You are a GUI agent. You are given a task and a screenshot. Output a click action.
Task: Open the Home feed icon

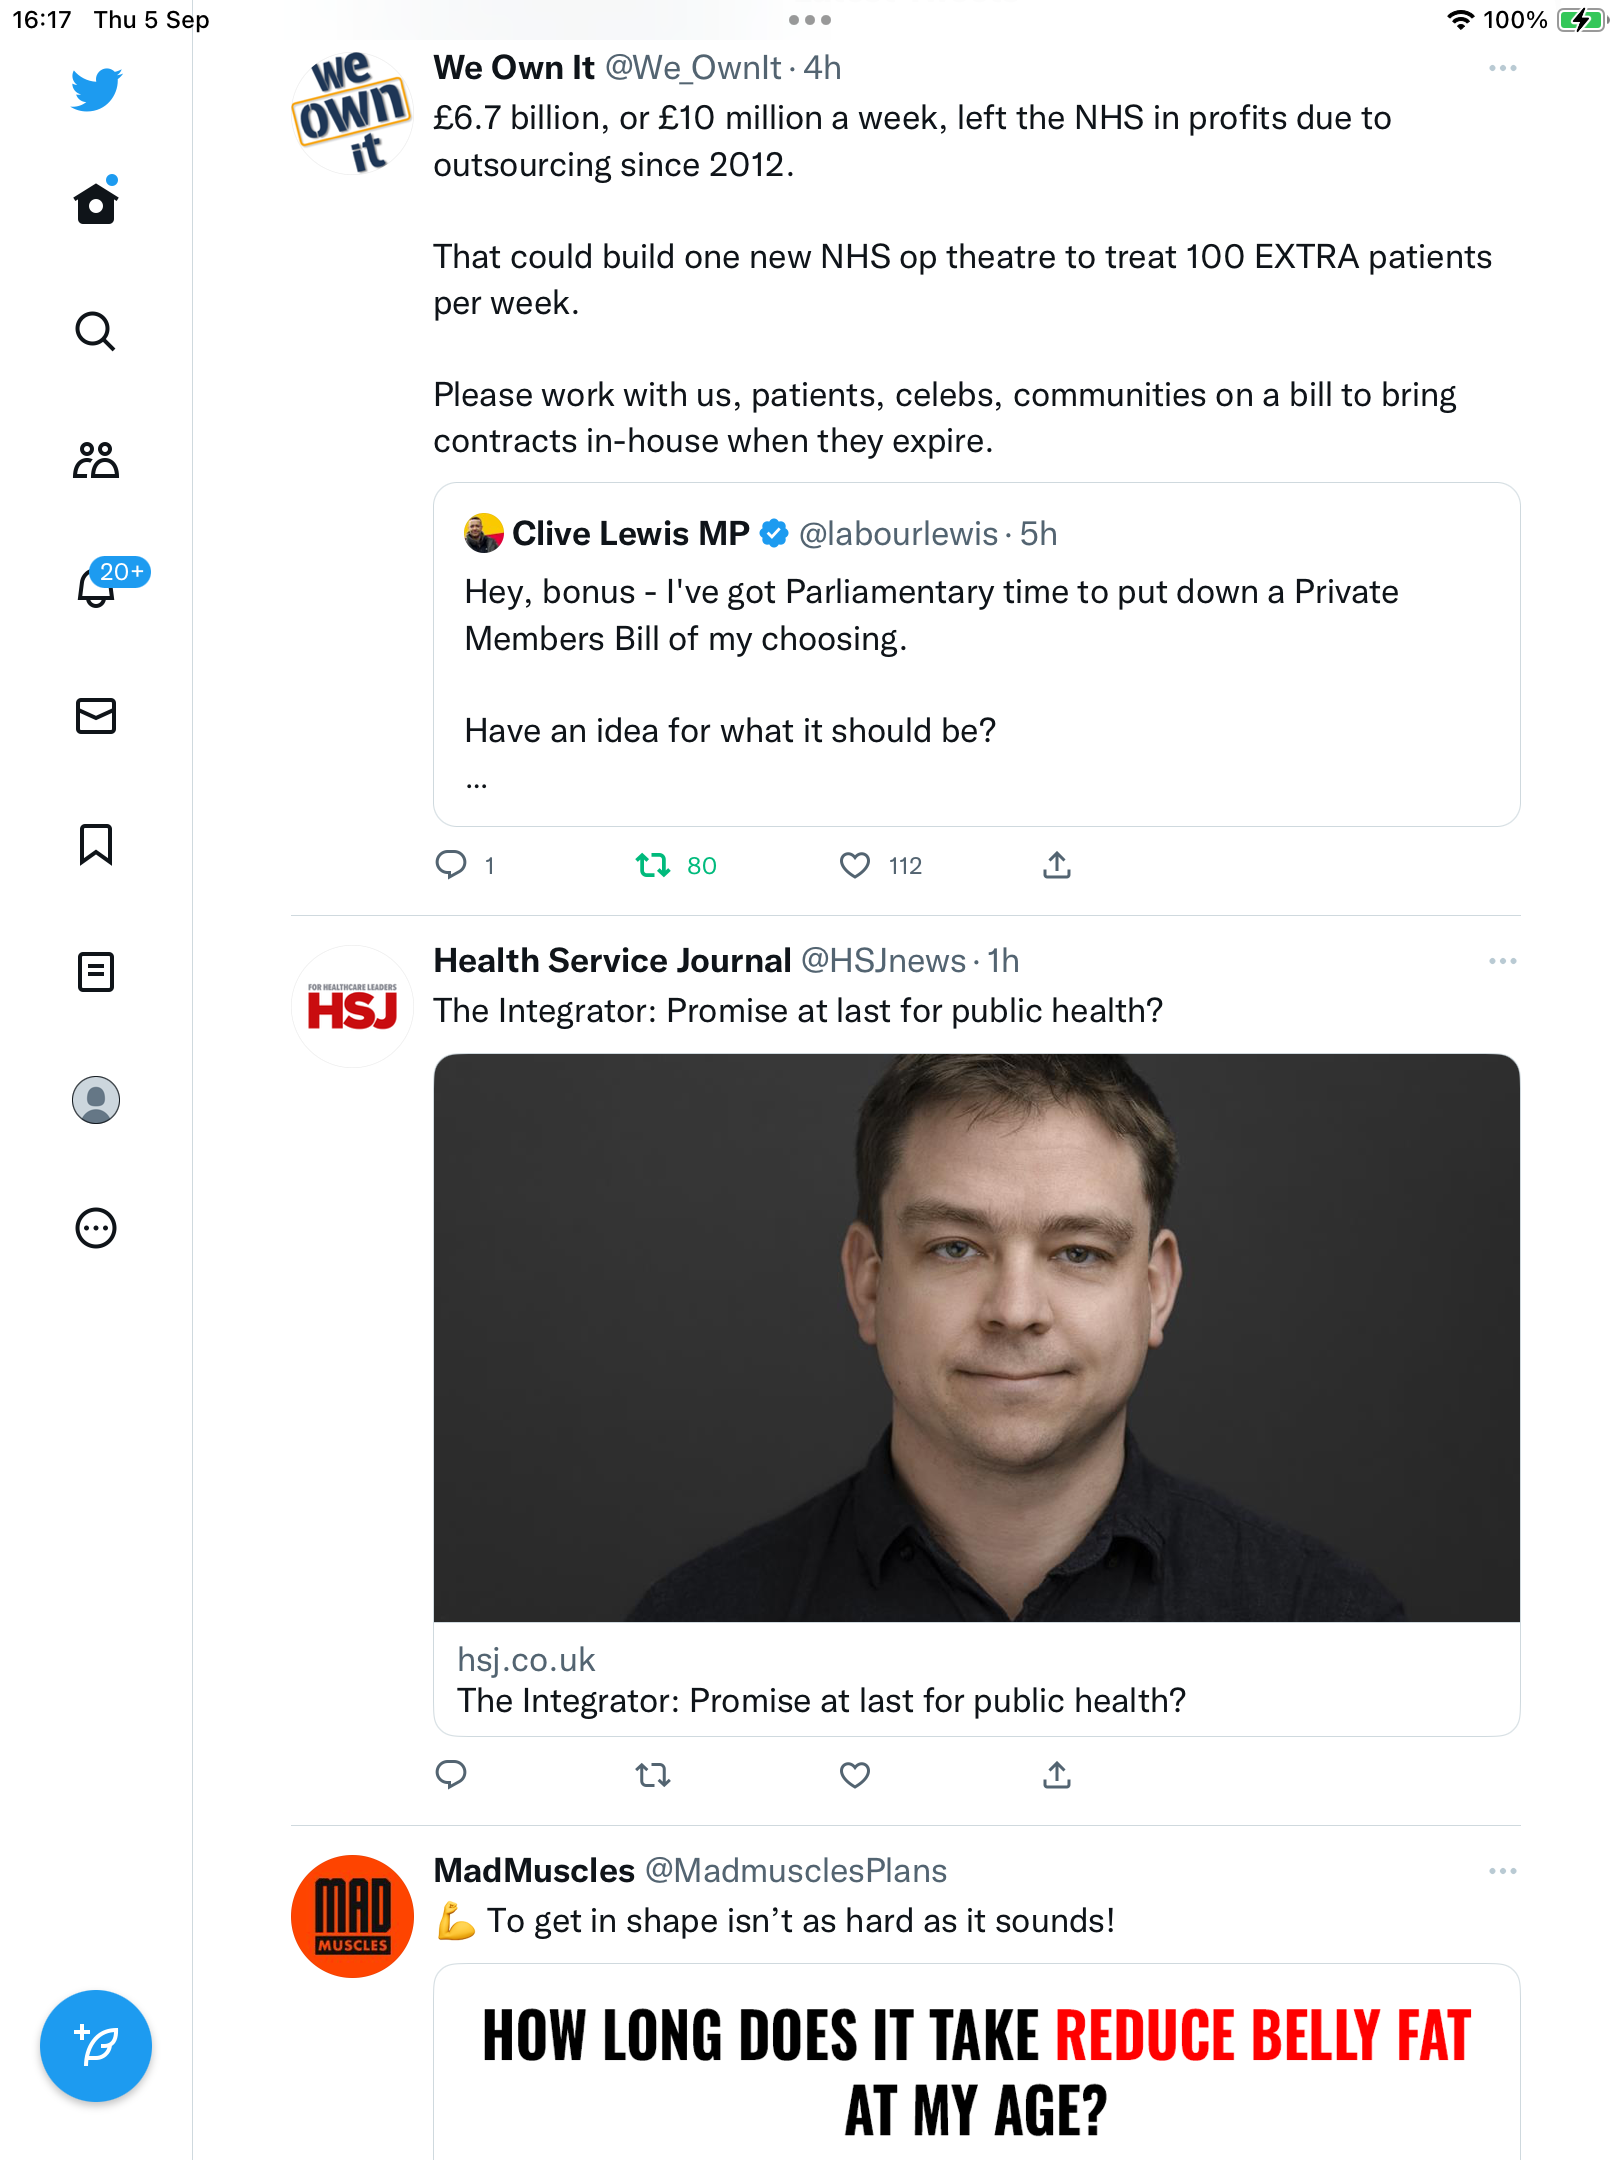pos(96,202)
